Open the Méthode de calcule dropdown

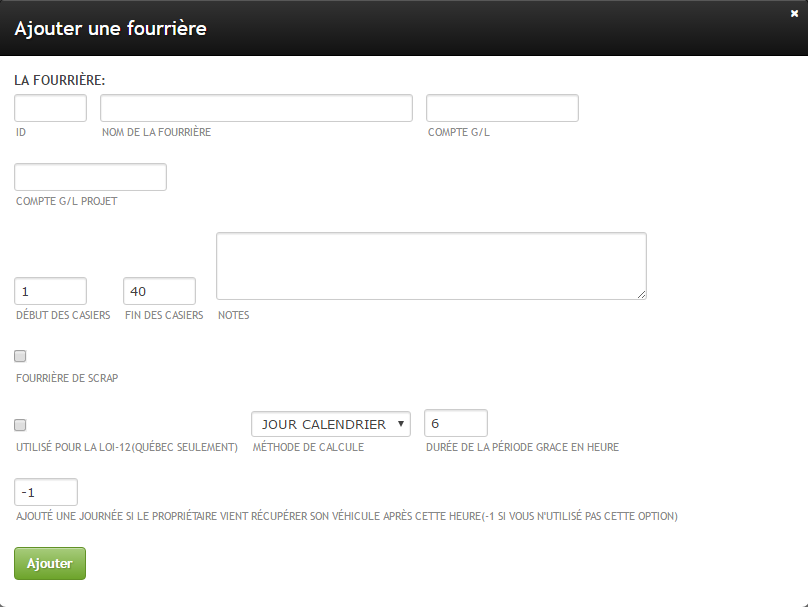[330, 424]
